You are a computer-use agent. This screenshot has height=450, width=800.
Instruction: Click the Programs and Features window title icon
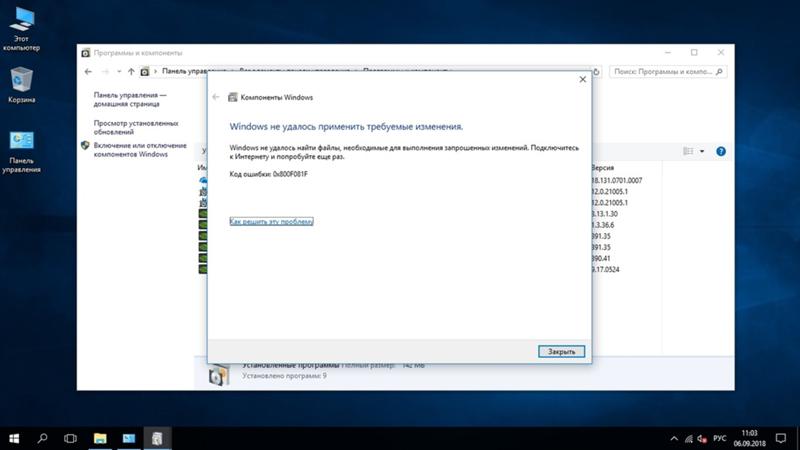click(x=86, y=53)
